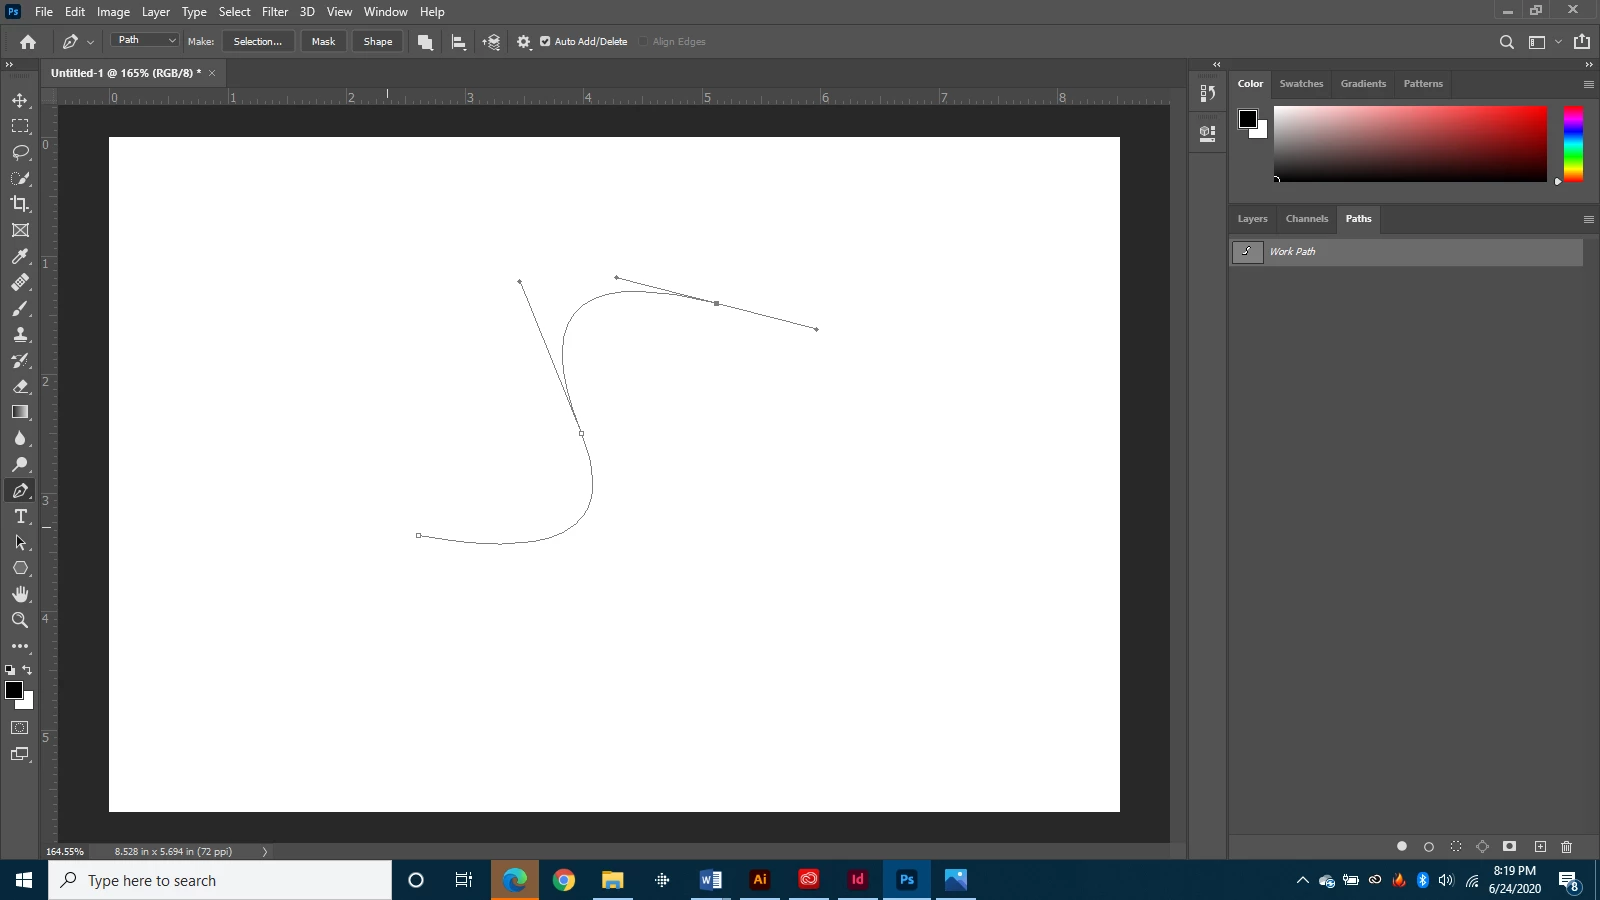
Task: Stroke path with brush icon
Action: 1429,846
